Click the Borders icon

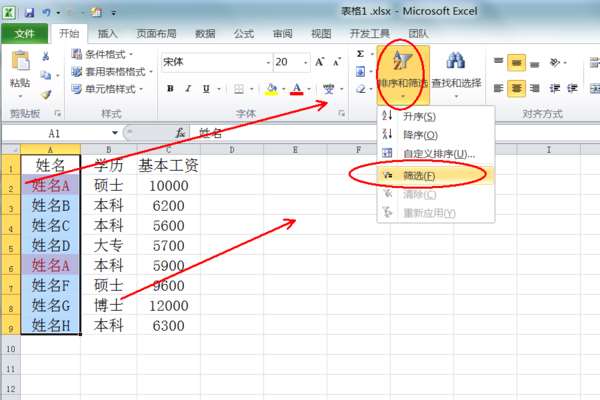click(x=239, y=89)
